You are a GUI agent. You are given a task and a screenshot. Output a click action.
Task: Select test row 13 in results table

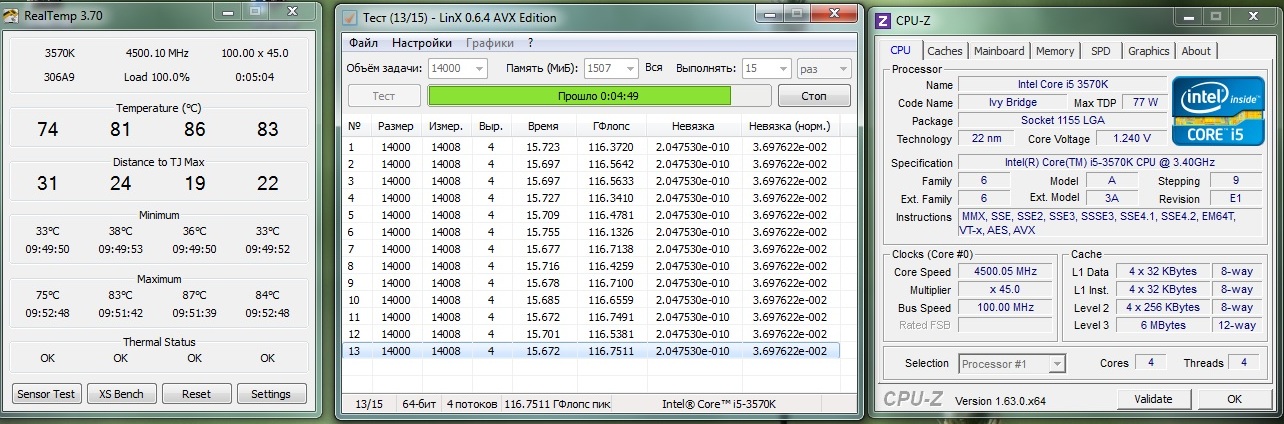pyautogui.click(x=590, y=351)
